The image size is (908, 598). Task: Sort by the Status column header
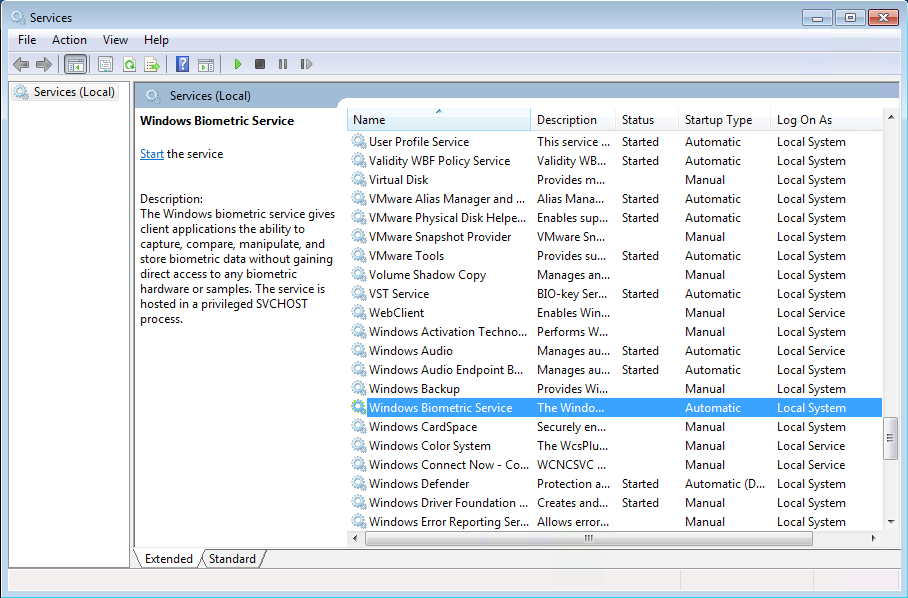pyautogui.click(x=647, y=120)
